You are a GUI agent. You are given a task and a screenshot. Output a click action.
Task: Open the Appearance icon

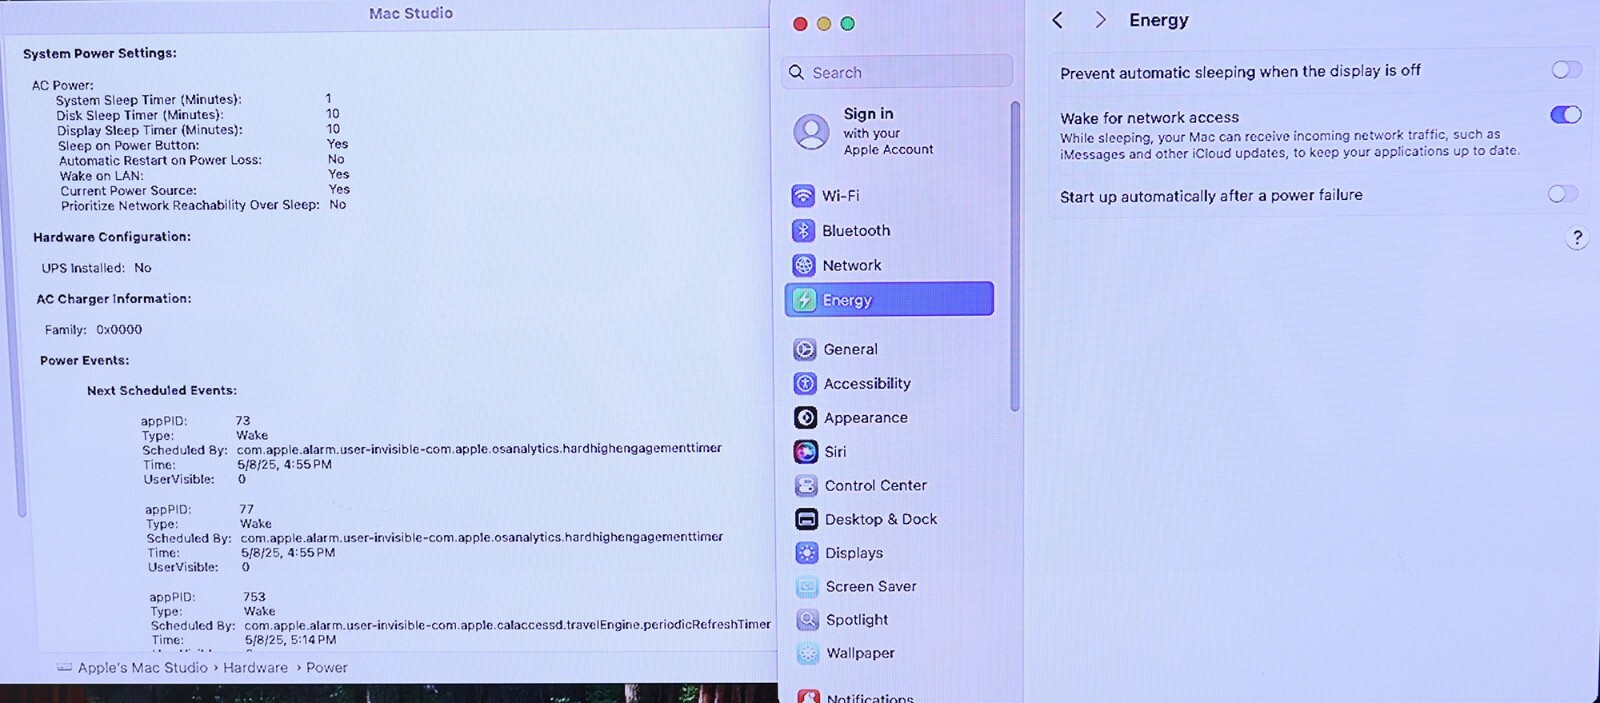click(x=805, y=417)
